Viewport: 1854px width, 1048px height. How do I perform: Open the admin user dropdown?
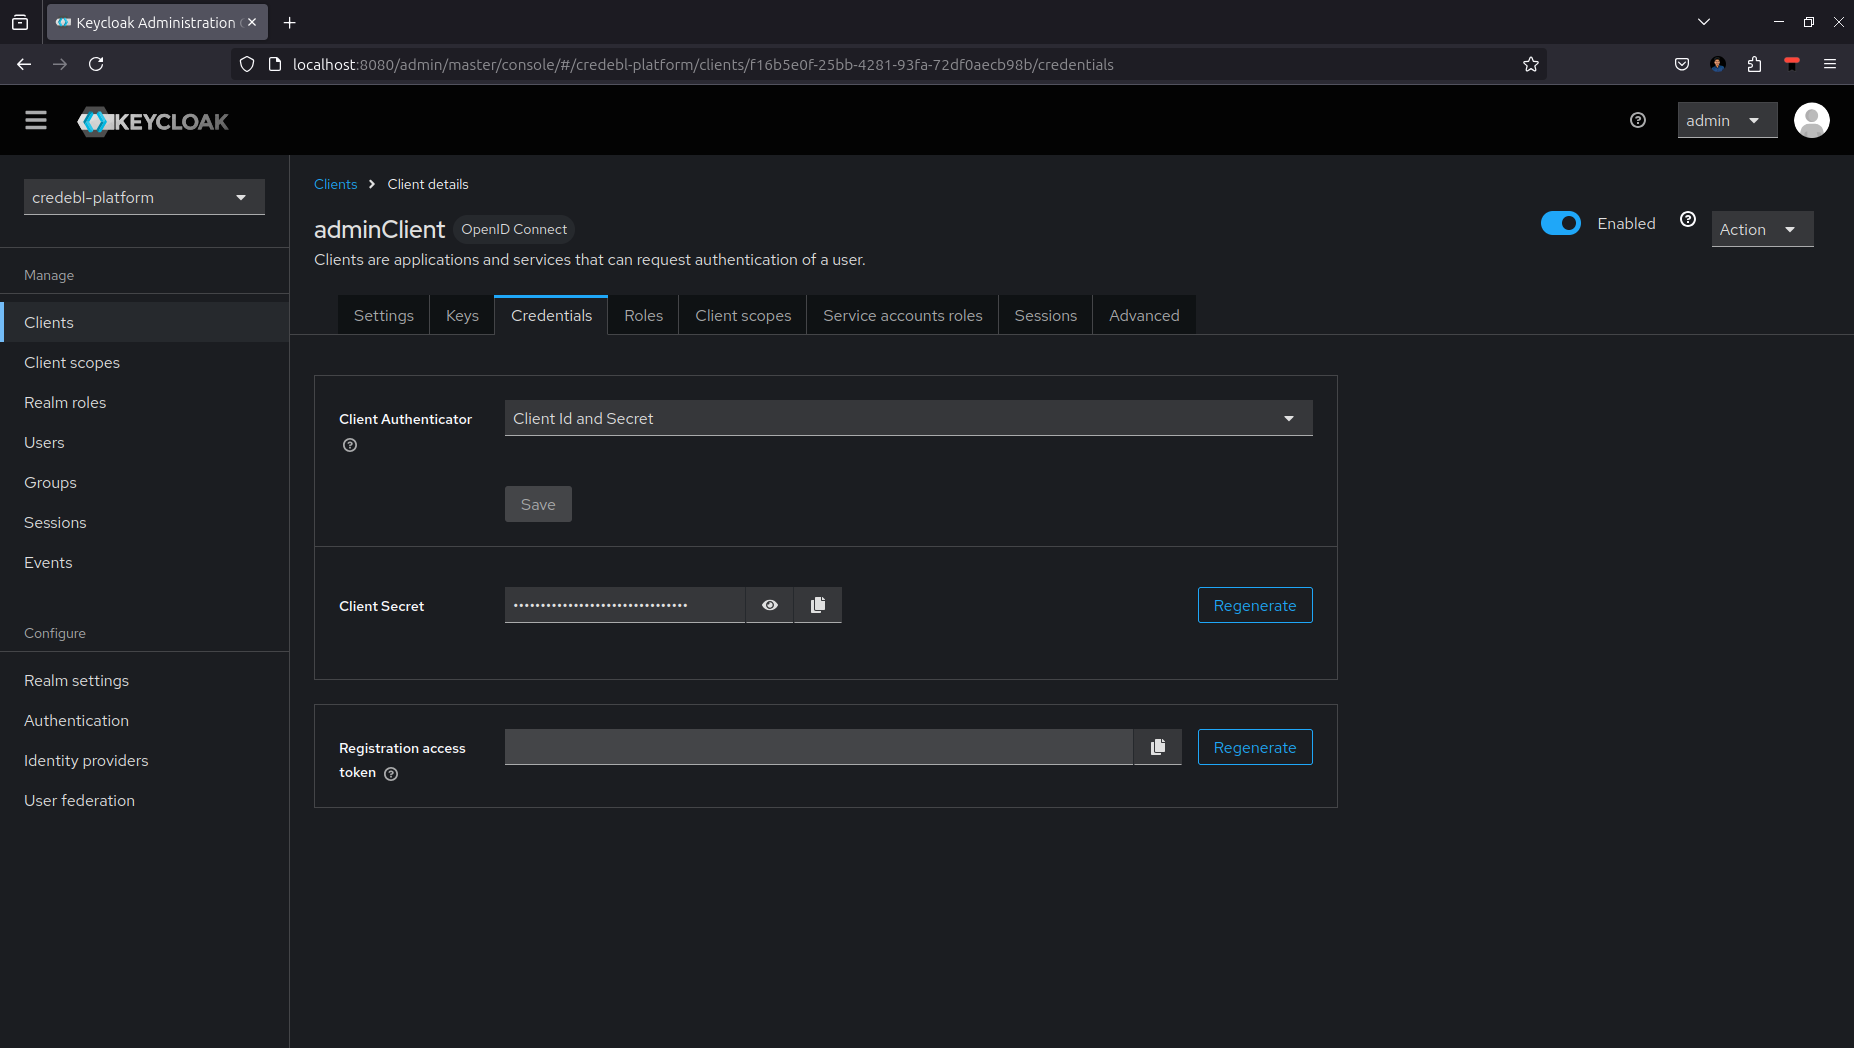coord(1726,121)
